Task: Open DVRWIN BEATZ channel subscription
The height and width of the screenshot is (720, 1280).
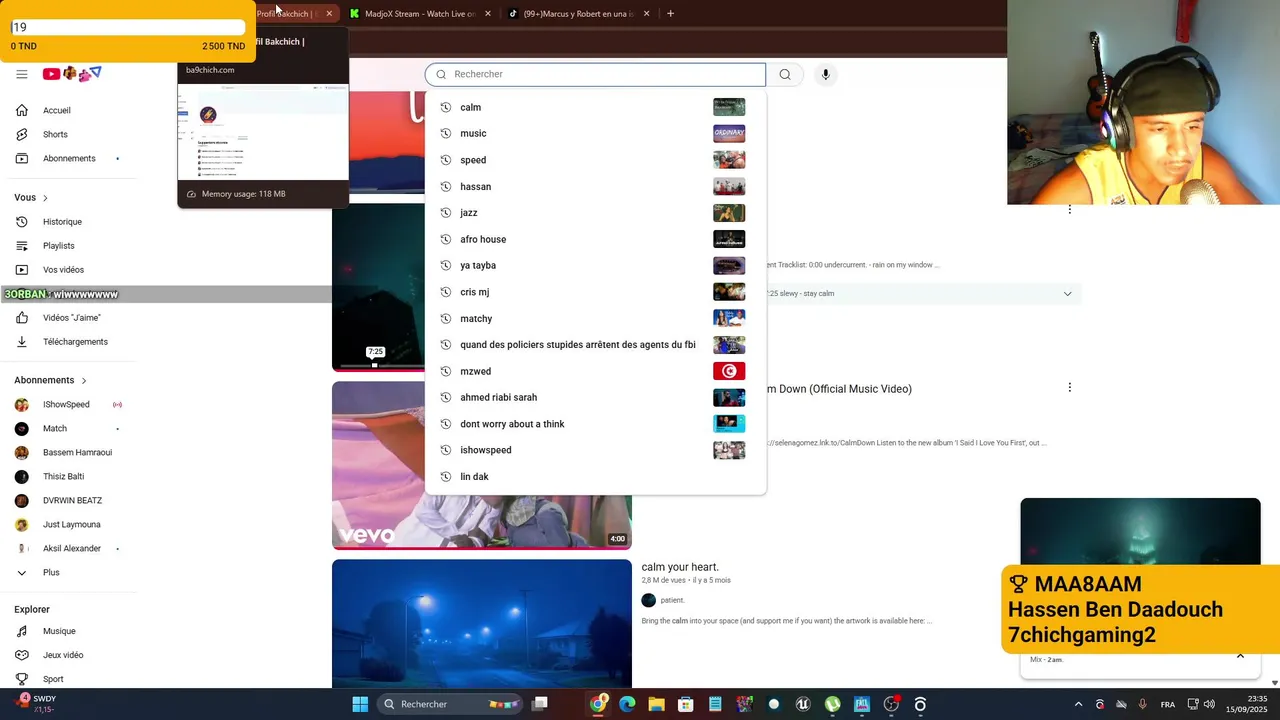Action: [72, 501]
